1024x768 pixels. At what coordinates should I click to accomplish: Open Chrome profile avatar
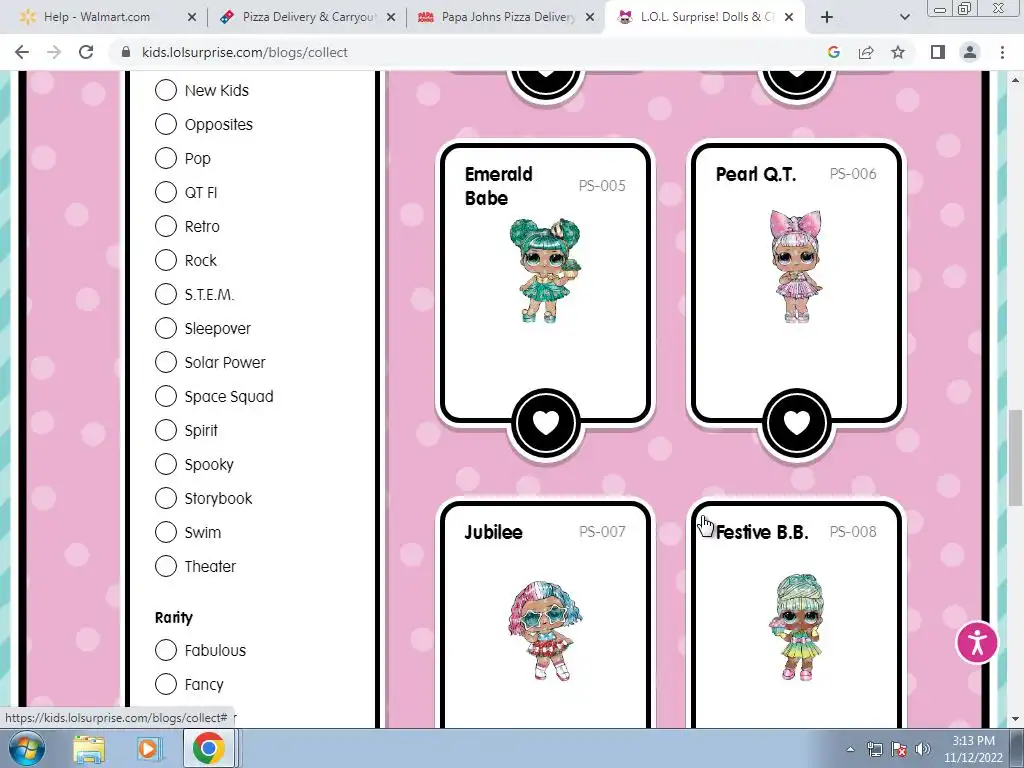point(970,52)
